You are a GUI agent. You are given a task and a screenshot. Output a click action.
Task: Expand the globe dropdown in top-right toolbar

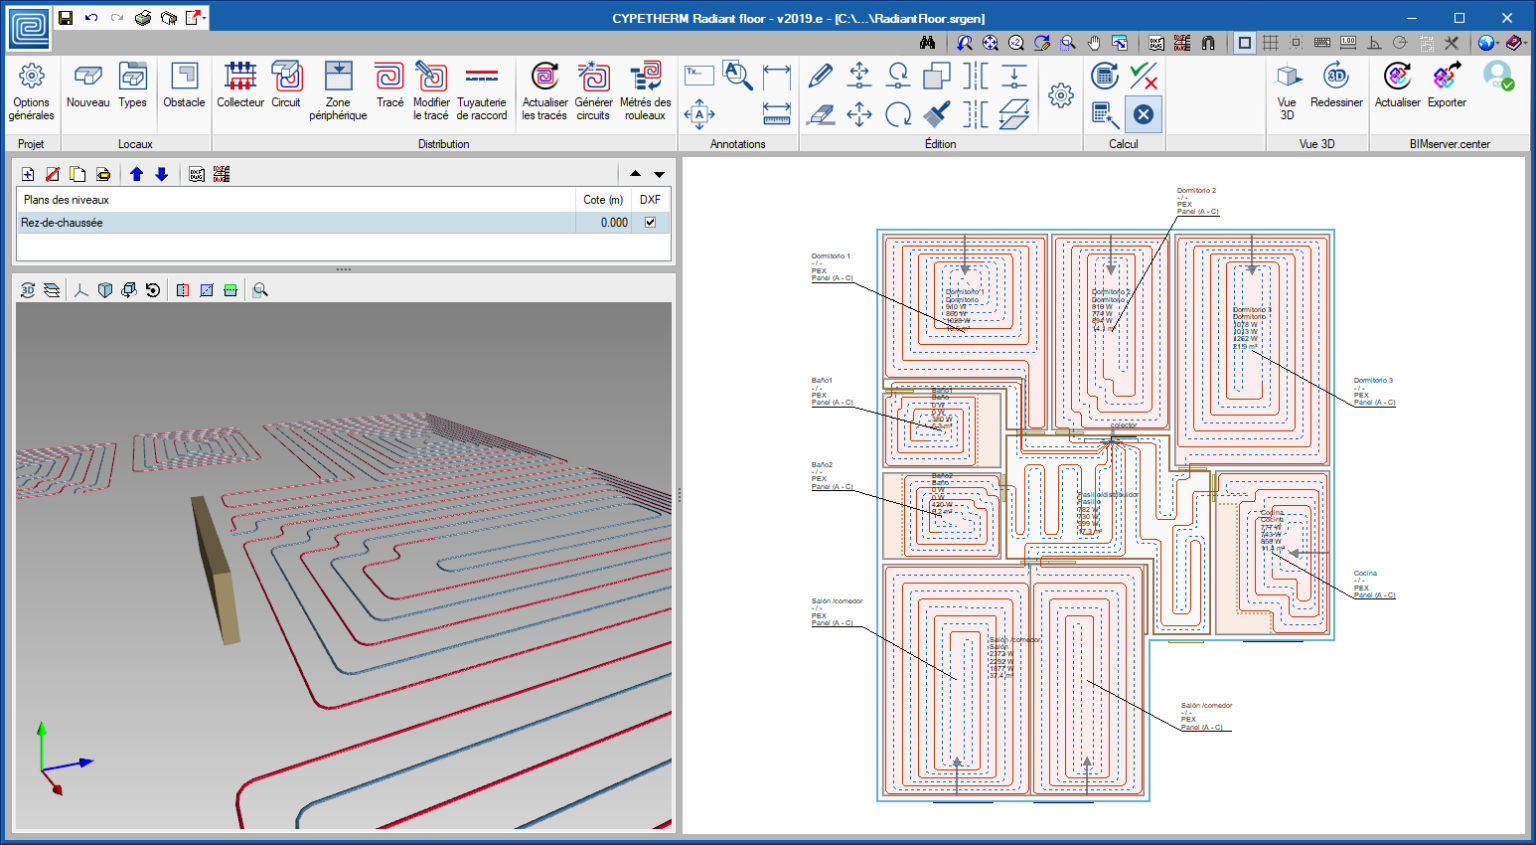pyautogui.click(x=1499, y=43)
